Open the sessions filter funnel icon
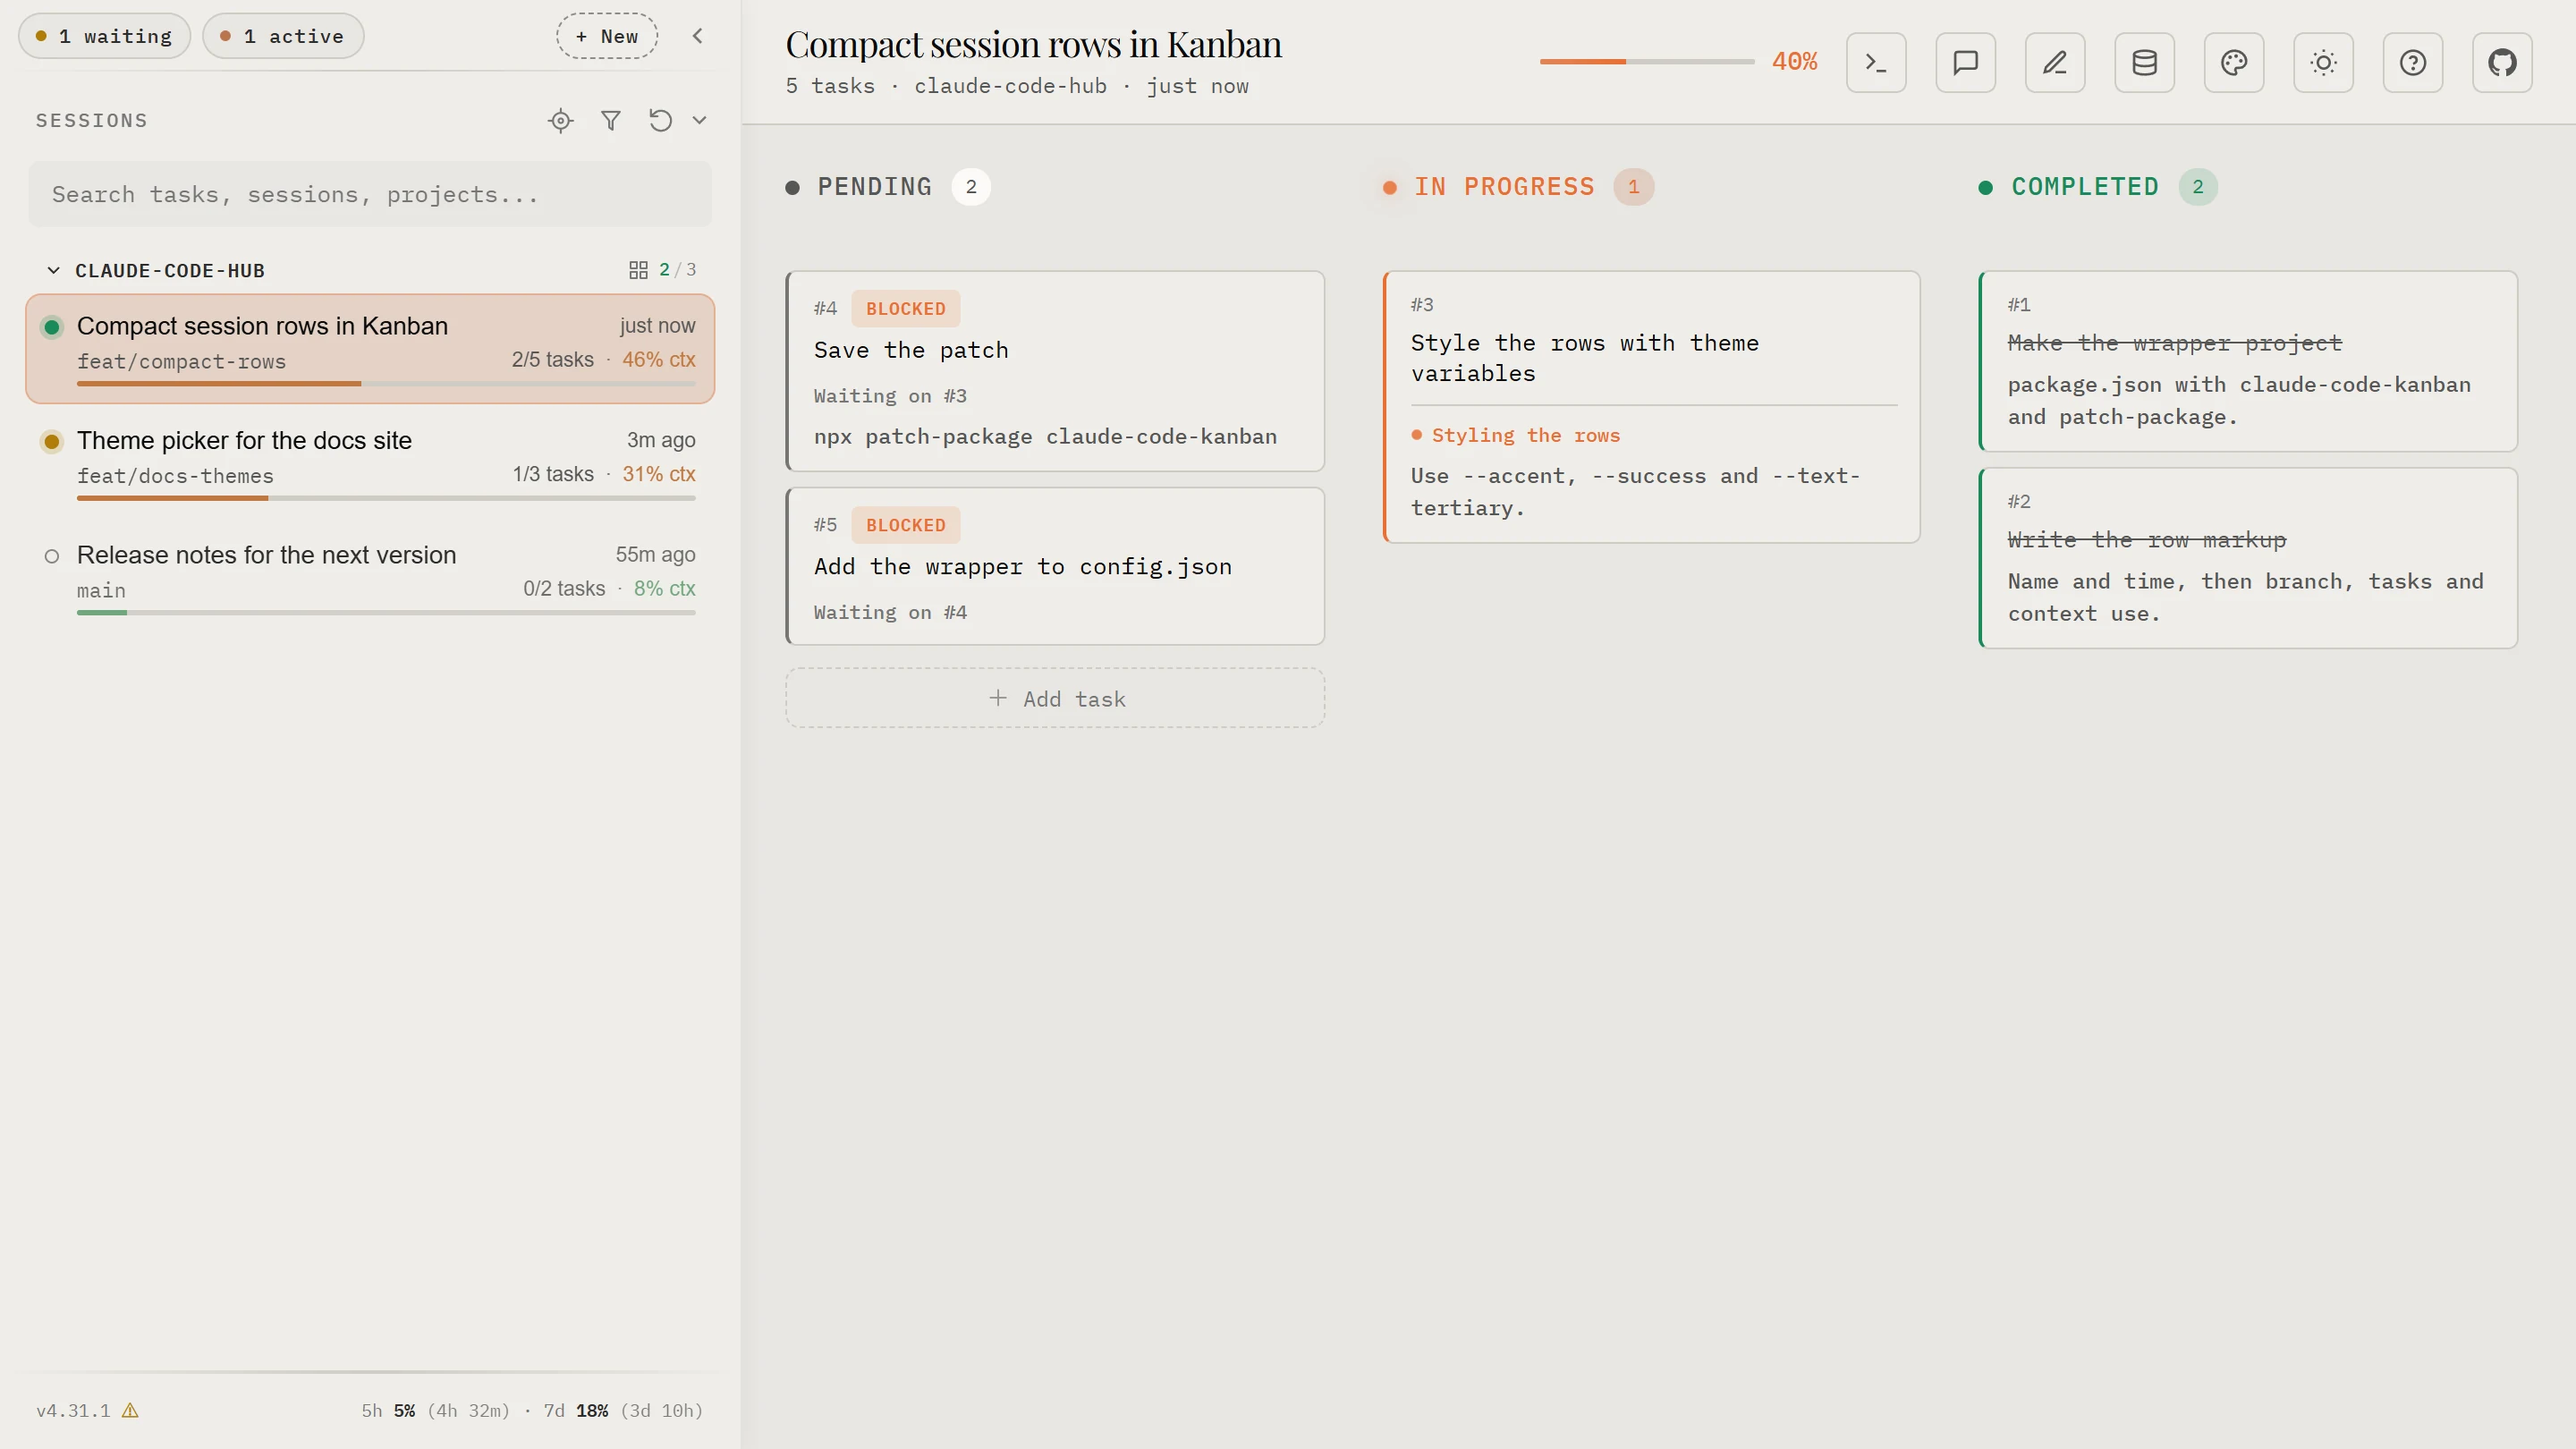The width and height of the screenshot is (2576, 1449). coord(611,120)
